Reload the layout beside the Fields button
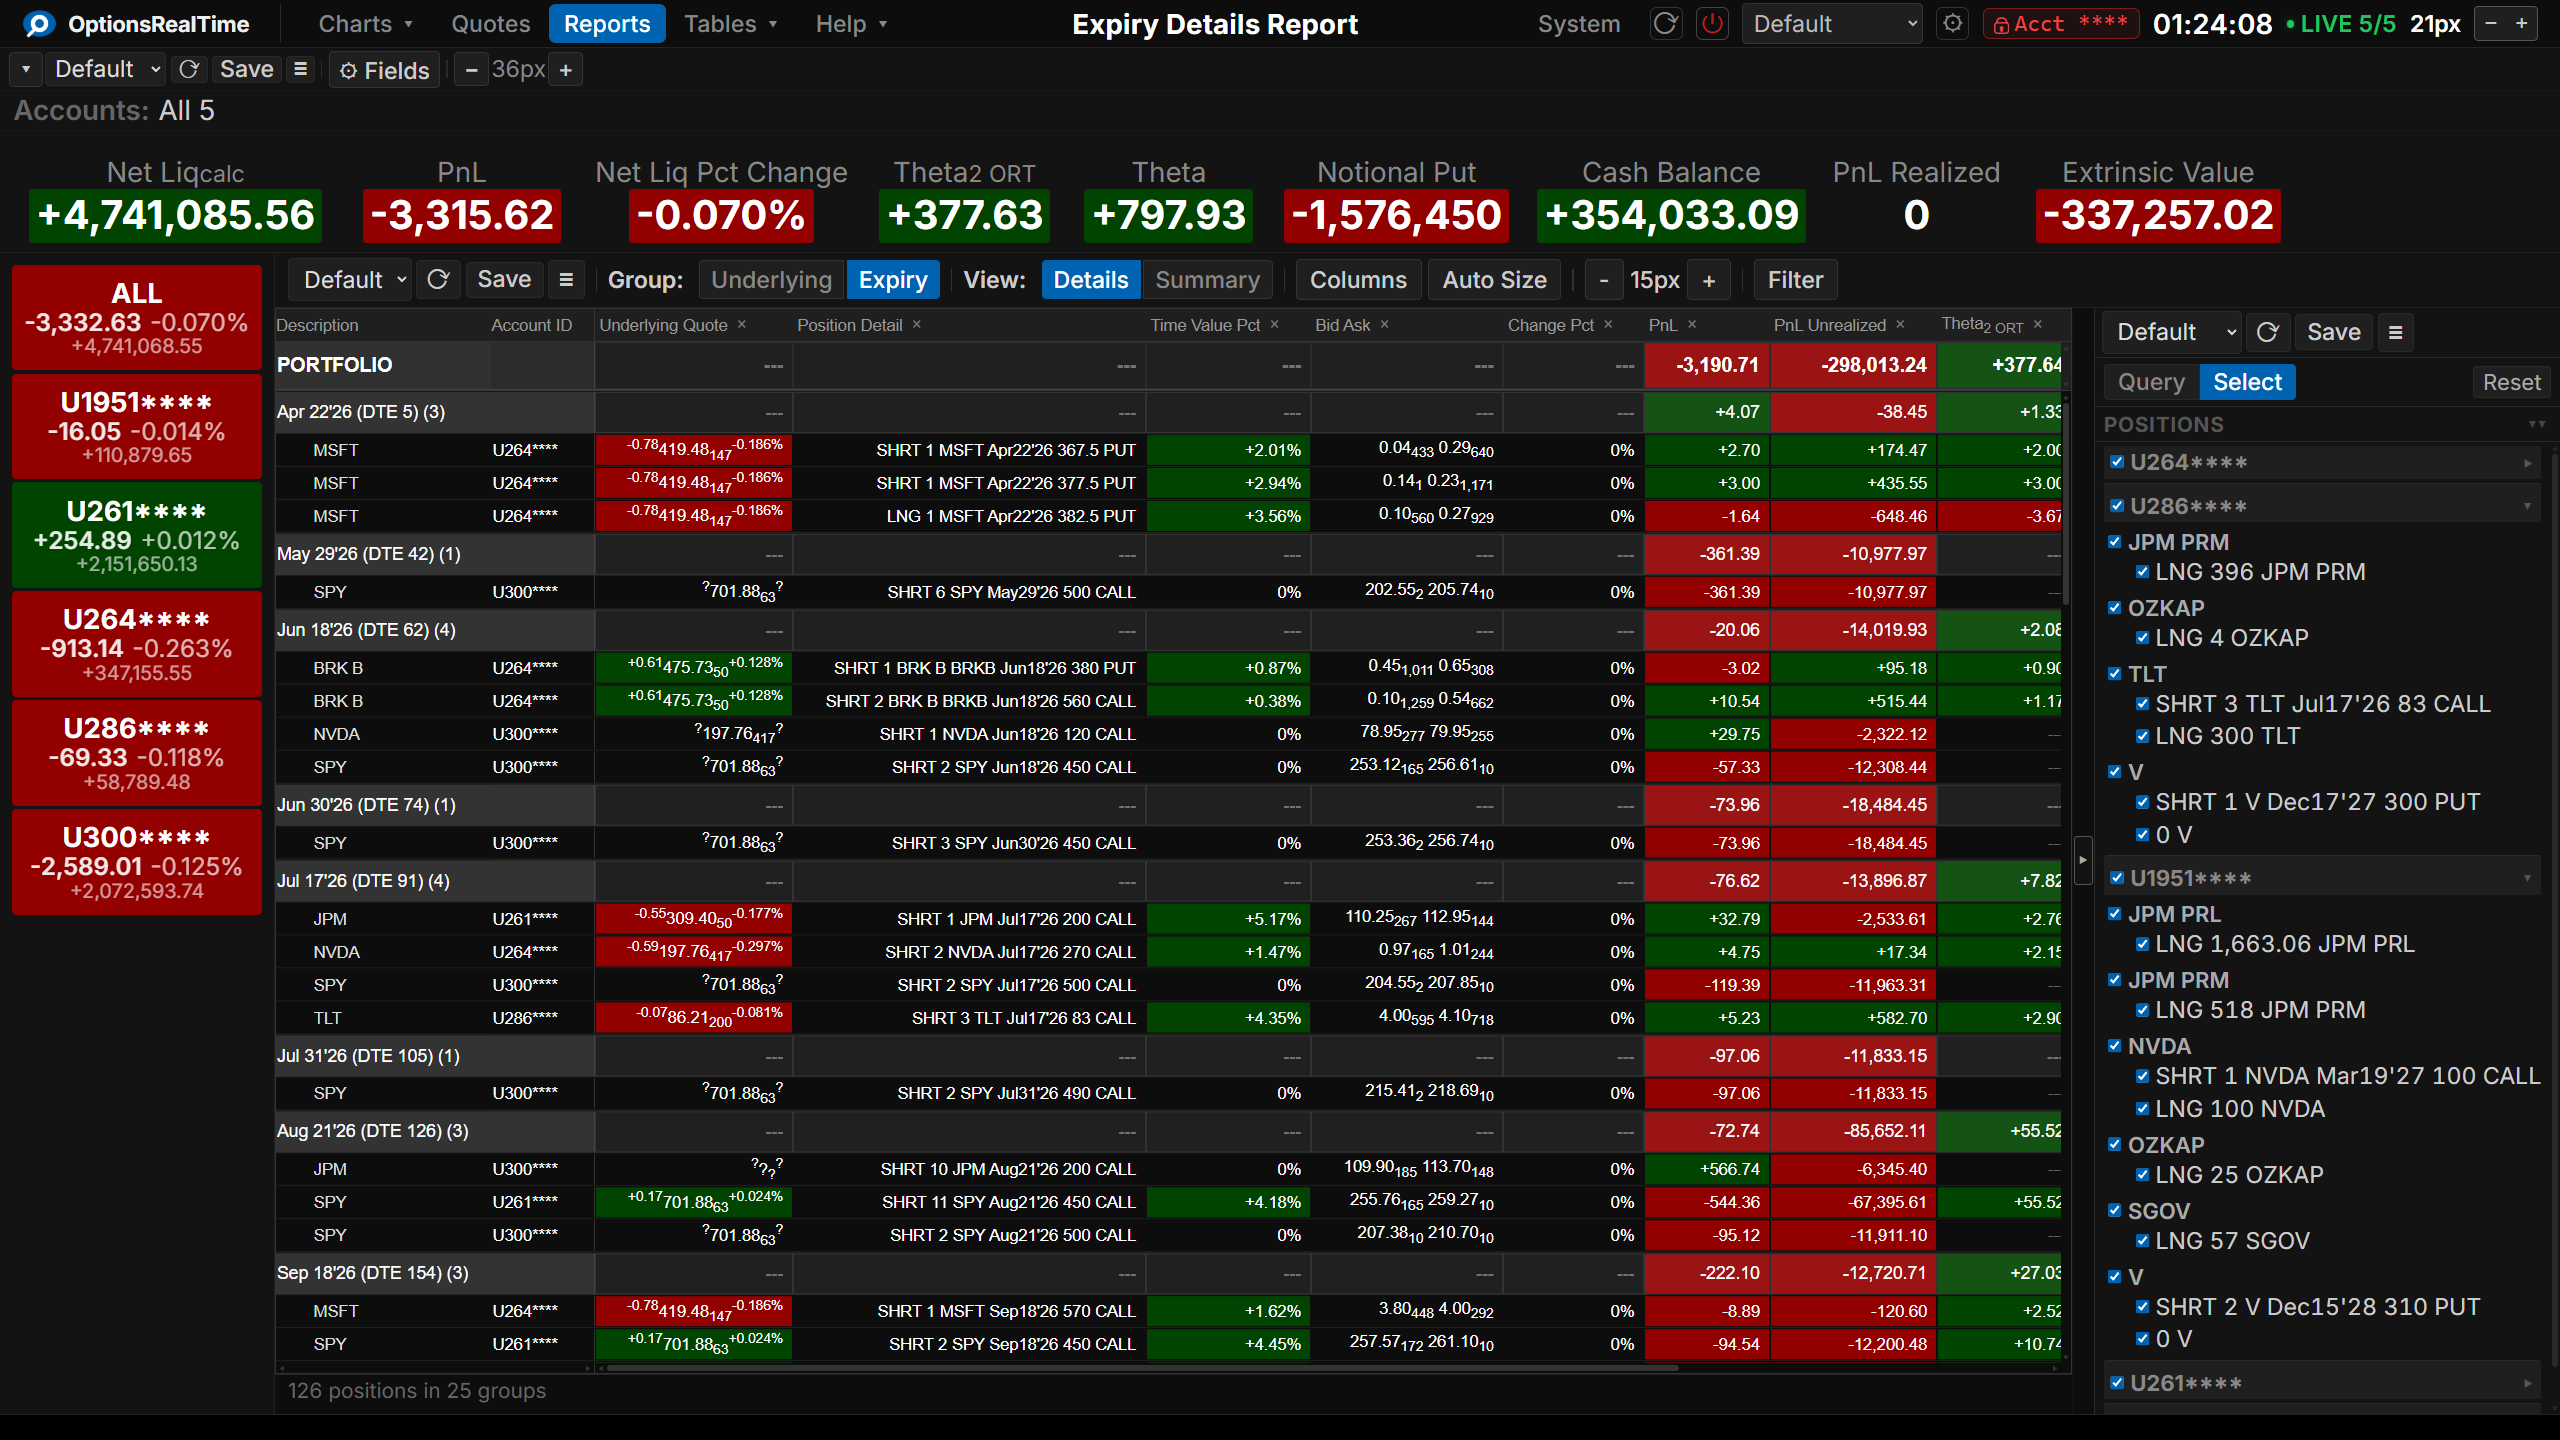 tap(189, 70)
